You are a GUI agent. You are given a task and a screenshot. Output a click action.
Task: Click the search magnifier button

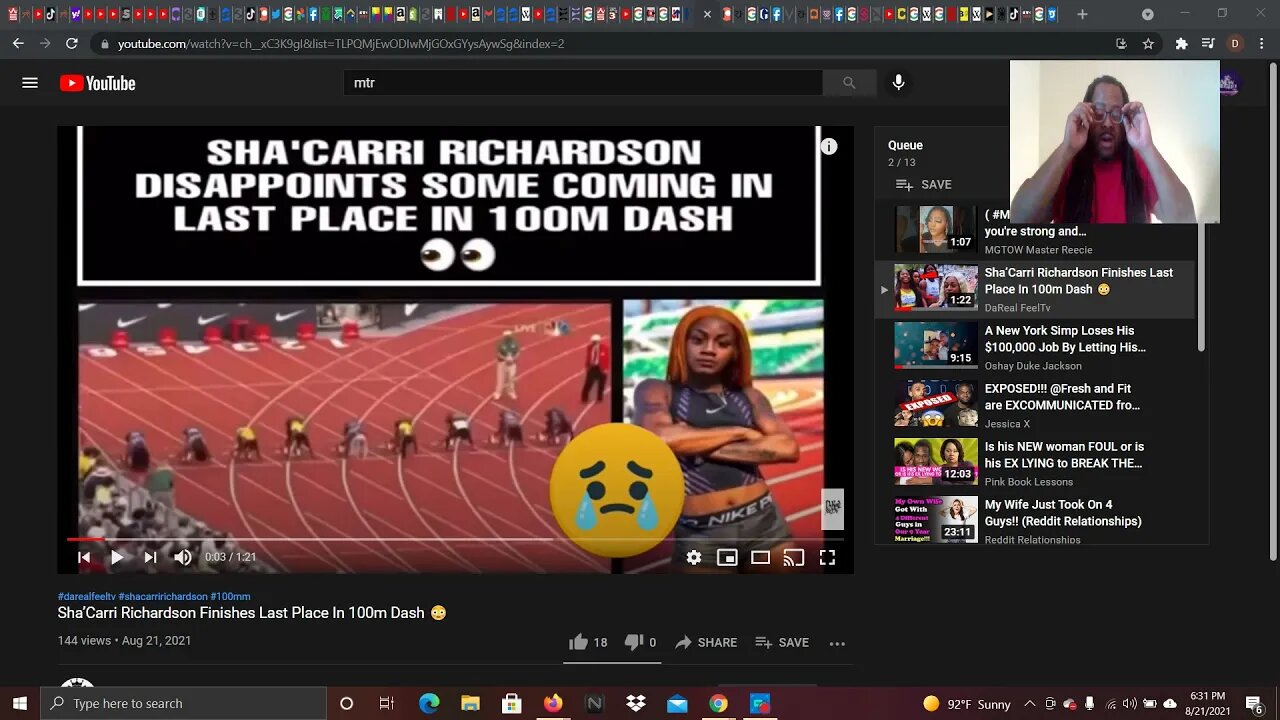(x=849, y=83)
